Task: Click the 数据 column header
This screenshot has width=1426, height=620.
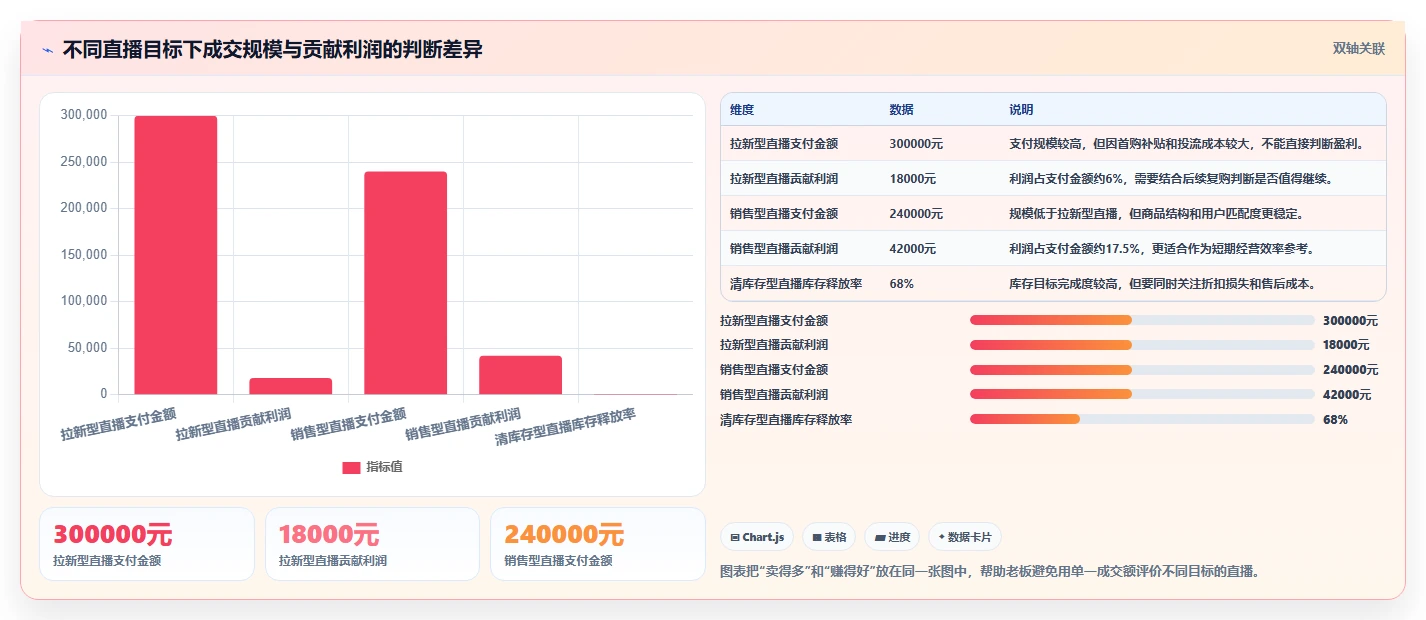Action: (901, 109)
